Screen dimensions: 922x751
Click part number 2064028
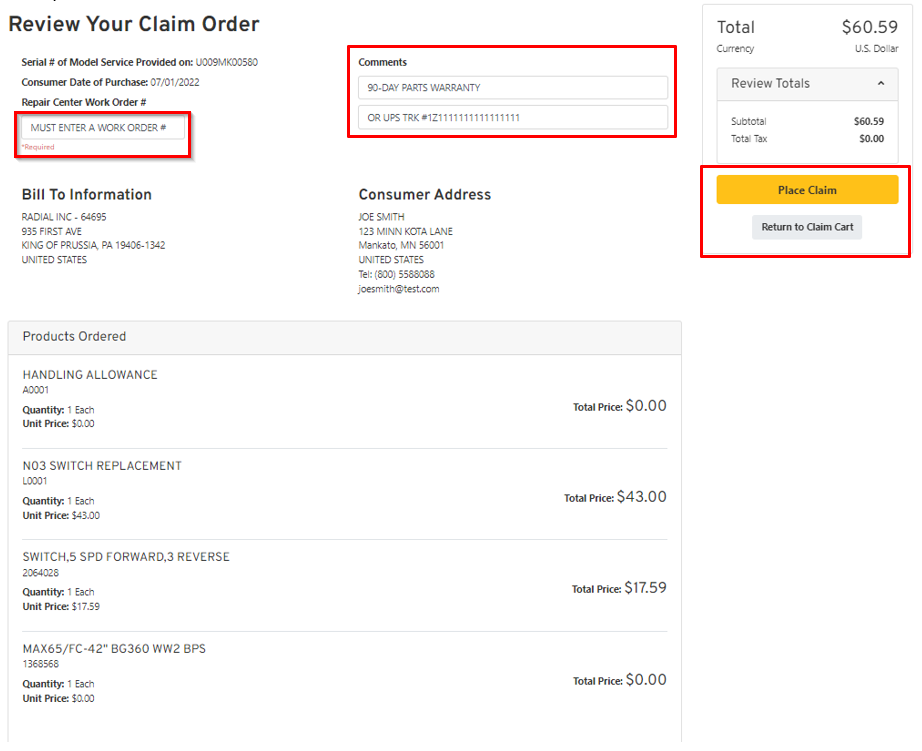(x=40, y=573)
